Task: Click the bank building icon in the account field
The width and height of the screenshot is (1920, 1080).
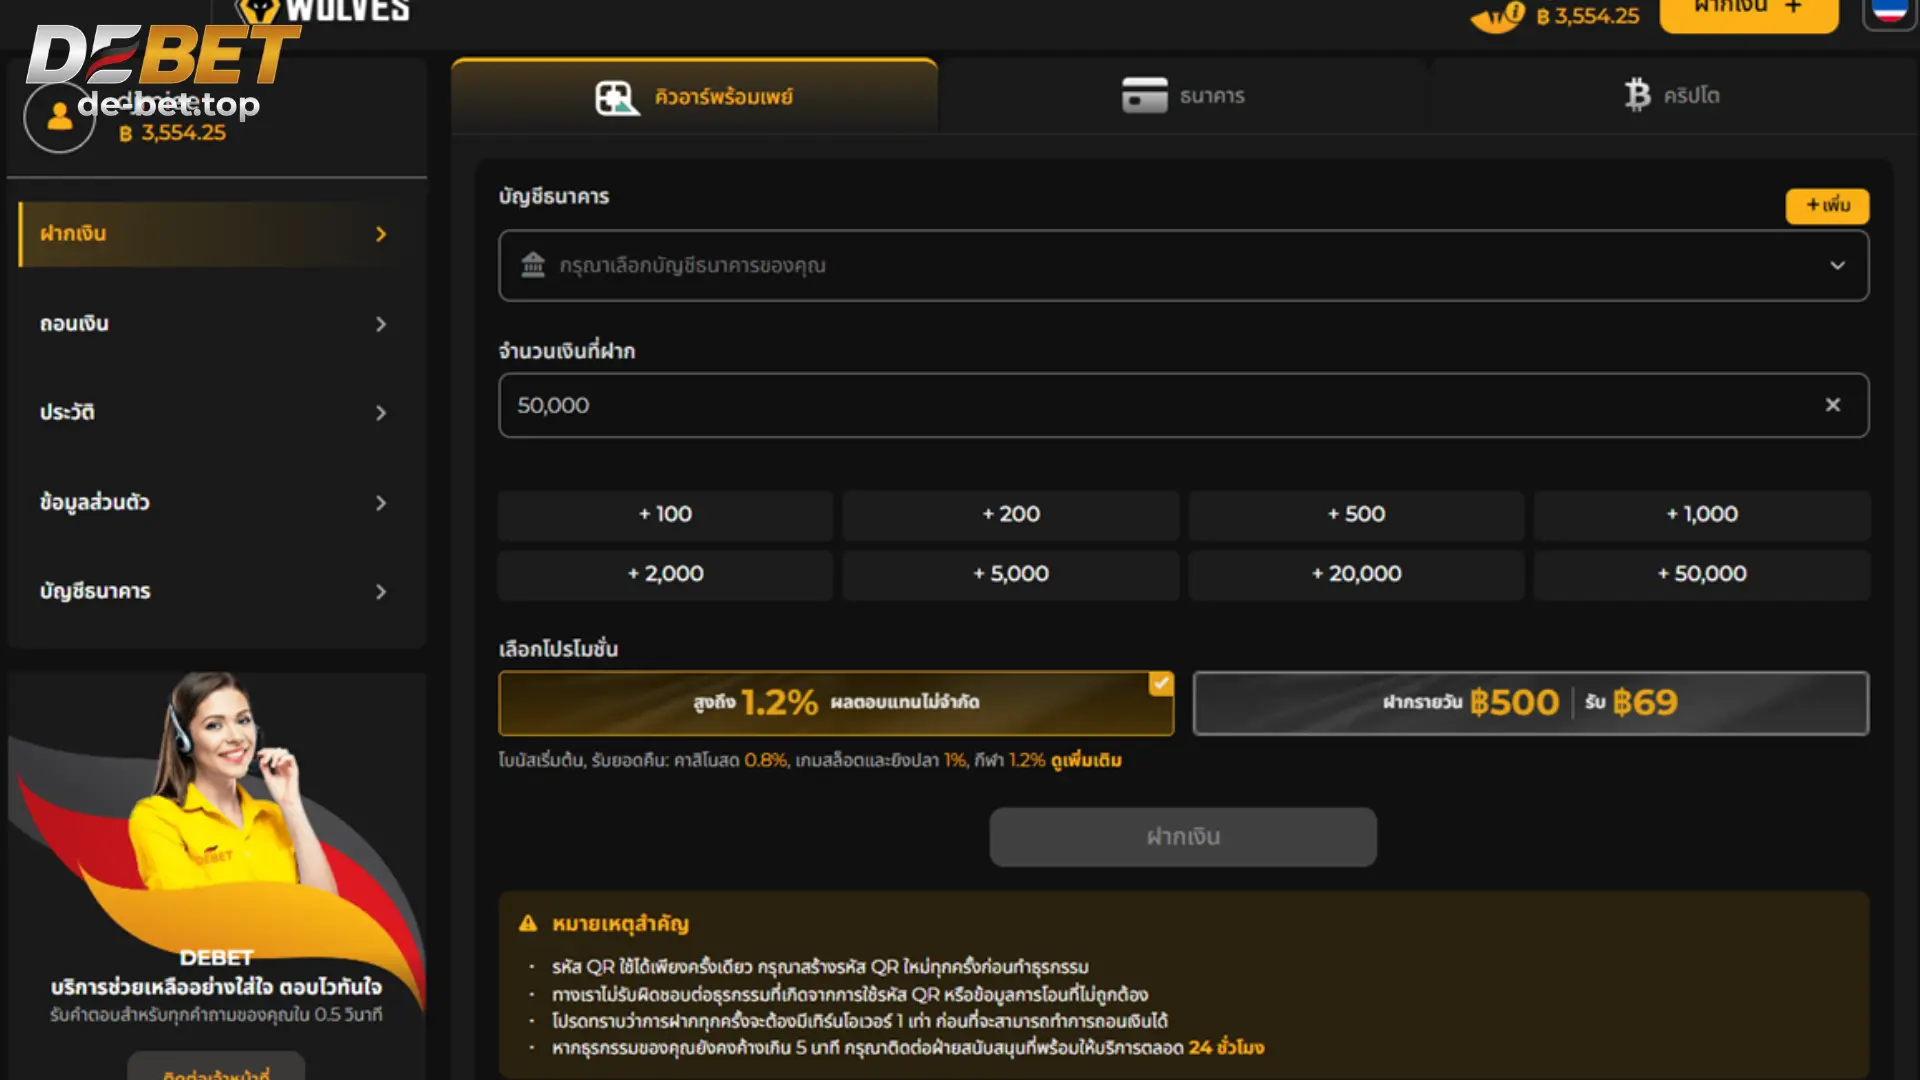Action: pyautogui.click(x=533, y=265)
